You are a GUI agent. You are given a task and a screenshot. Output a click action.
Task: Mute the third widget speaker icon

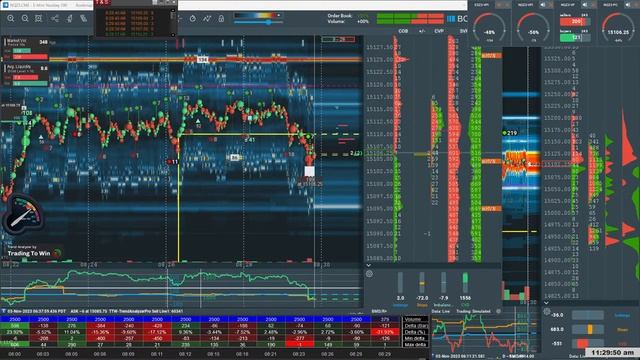(x=585, y=4)
